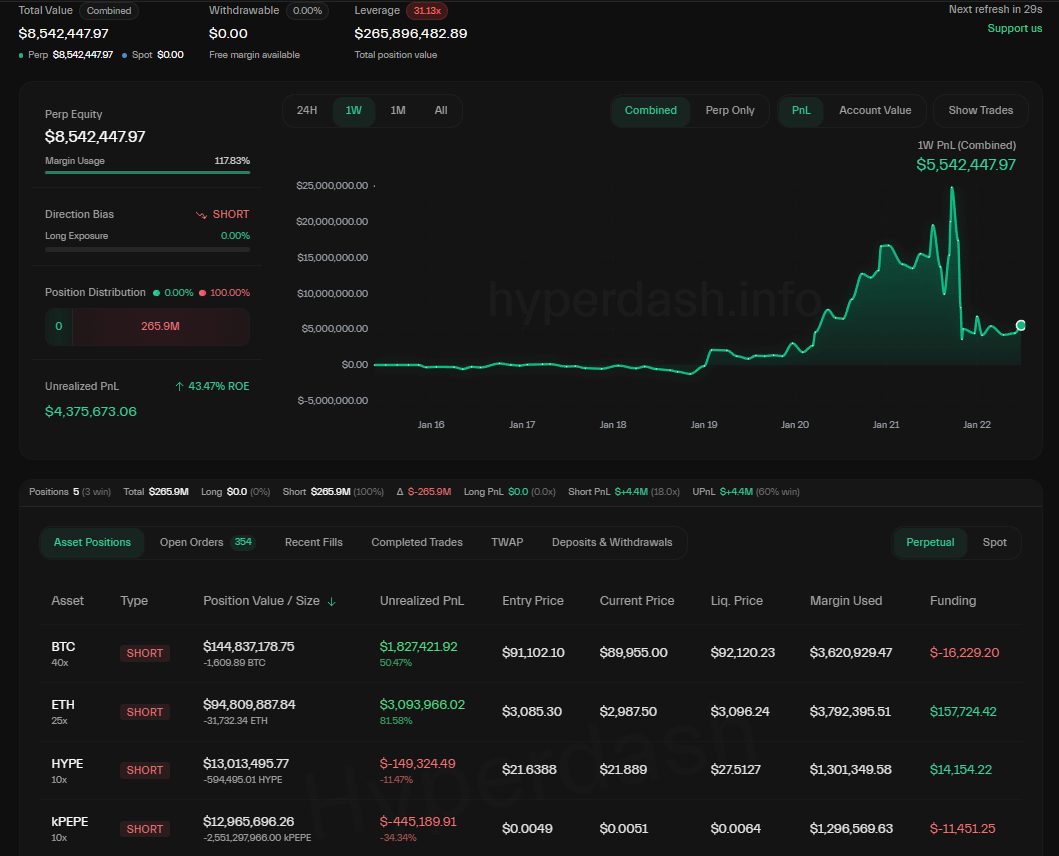
Task: Open the Recent Fills tab
Action: click(313, 543)
